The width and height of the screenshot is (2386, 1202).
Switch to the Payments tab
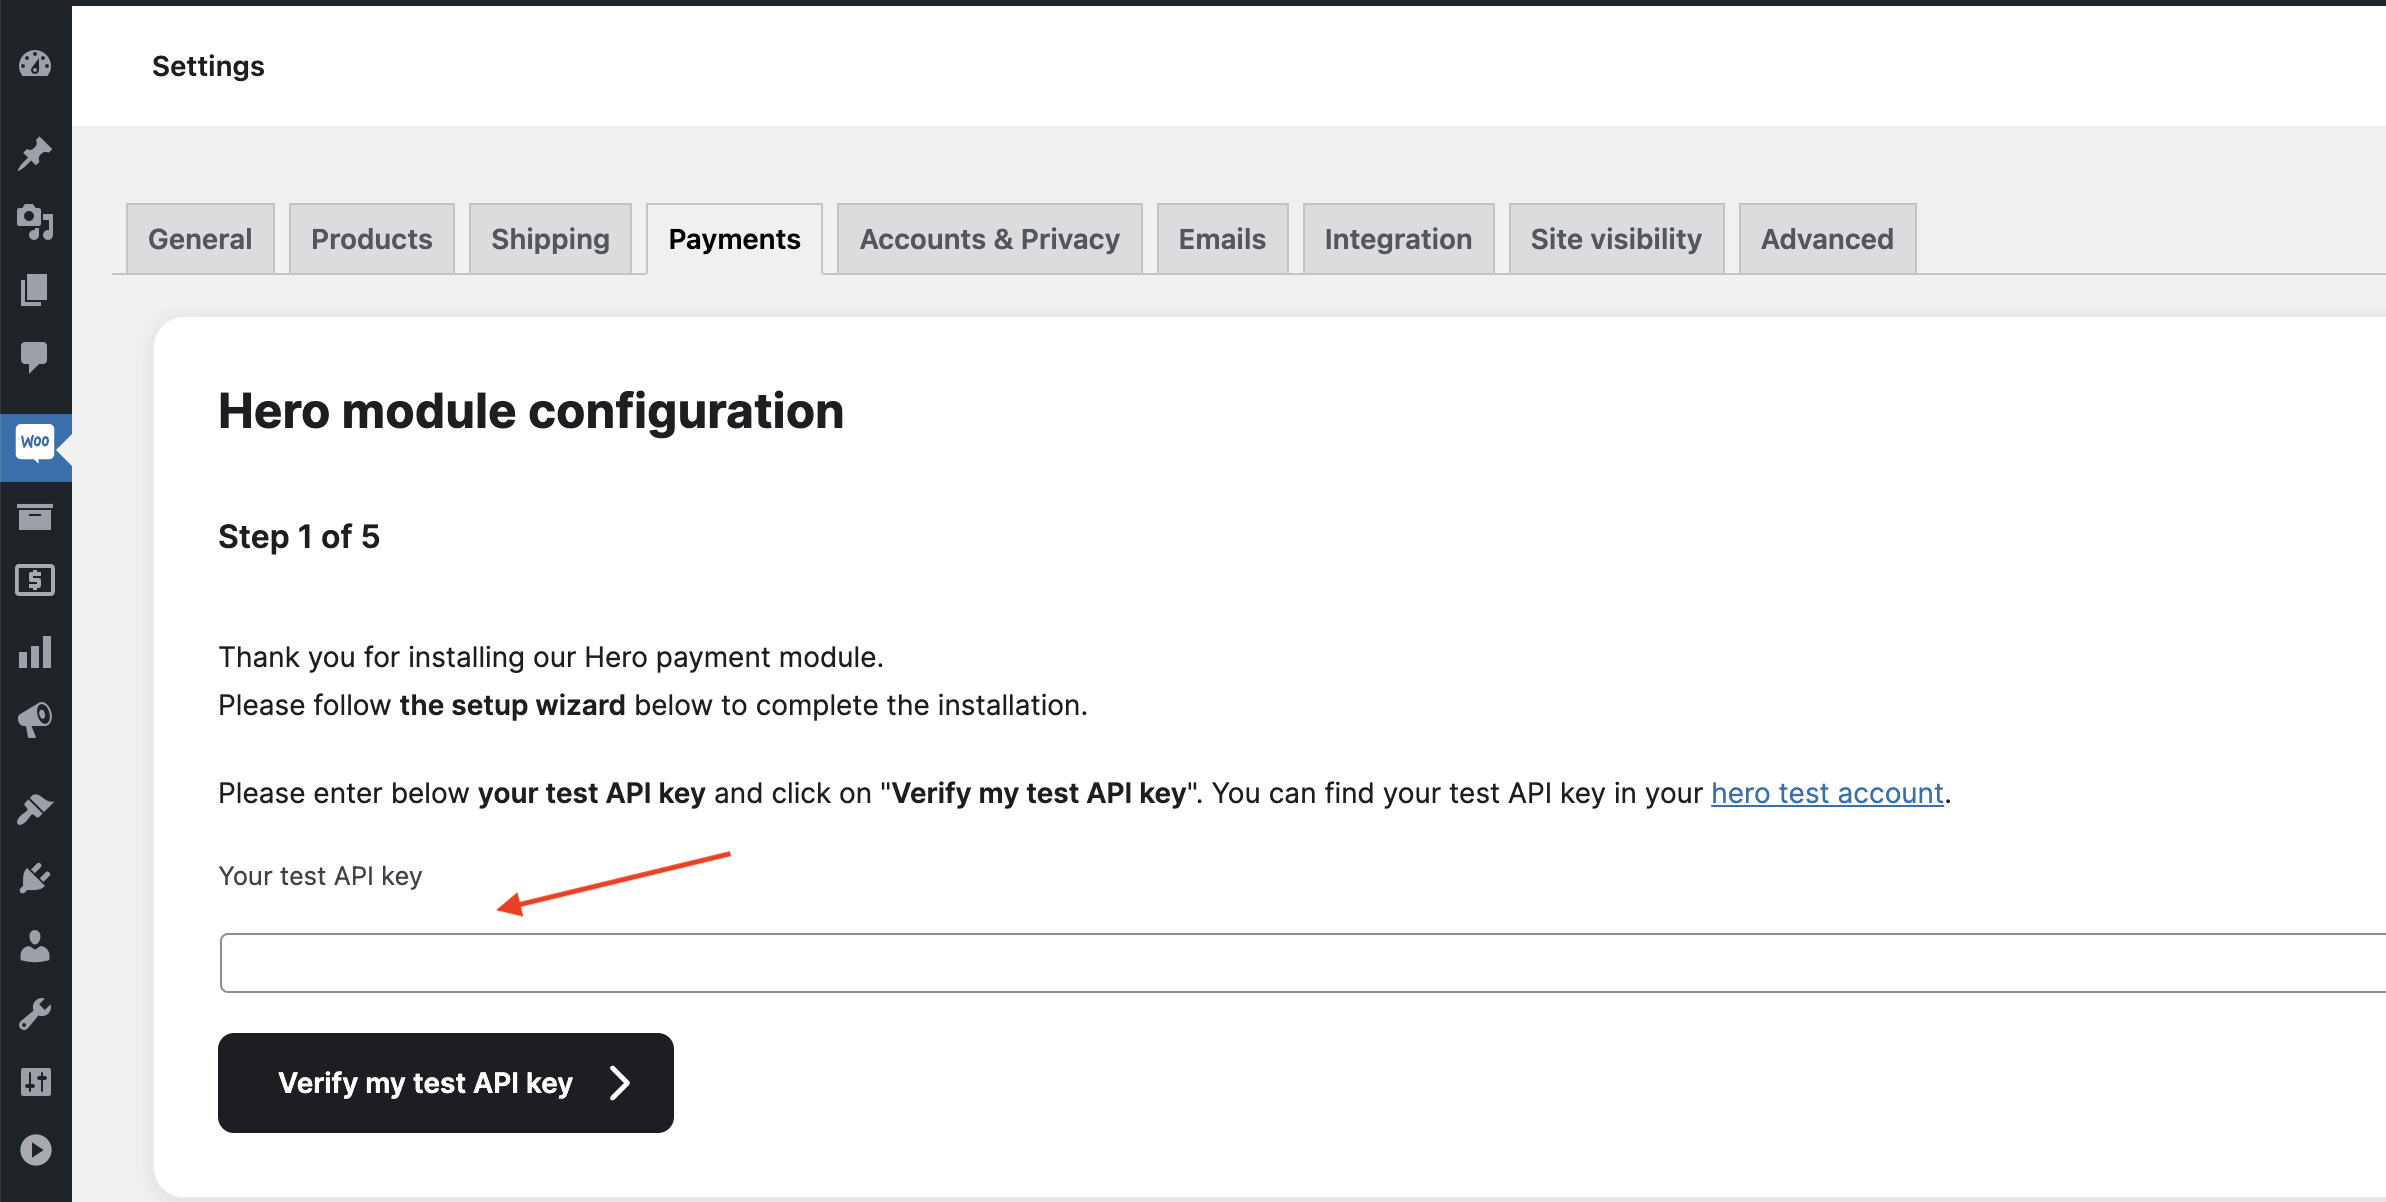734,238
